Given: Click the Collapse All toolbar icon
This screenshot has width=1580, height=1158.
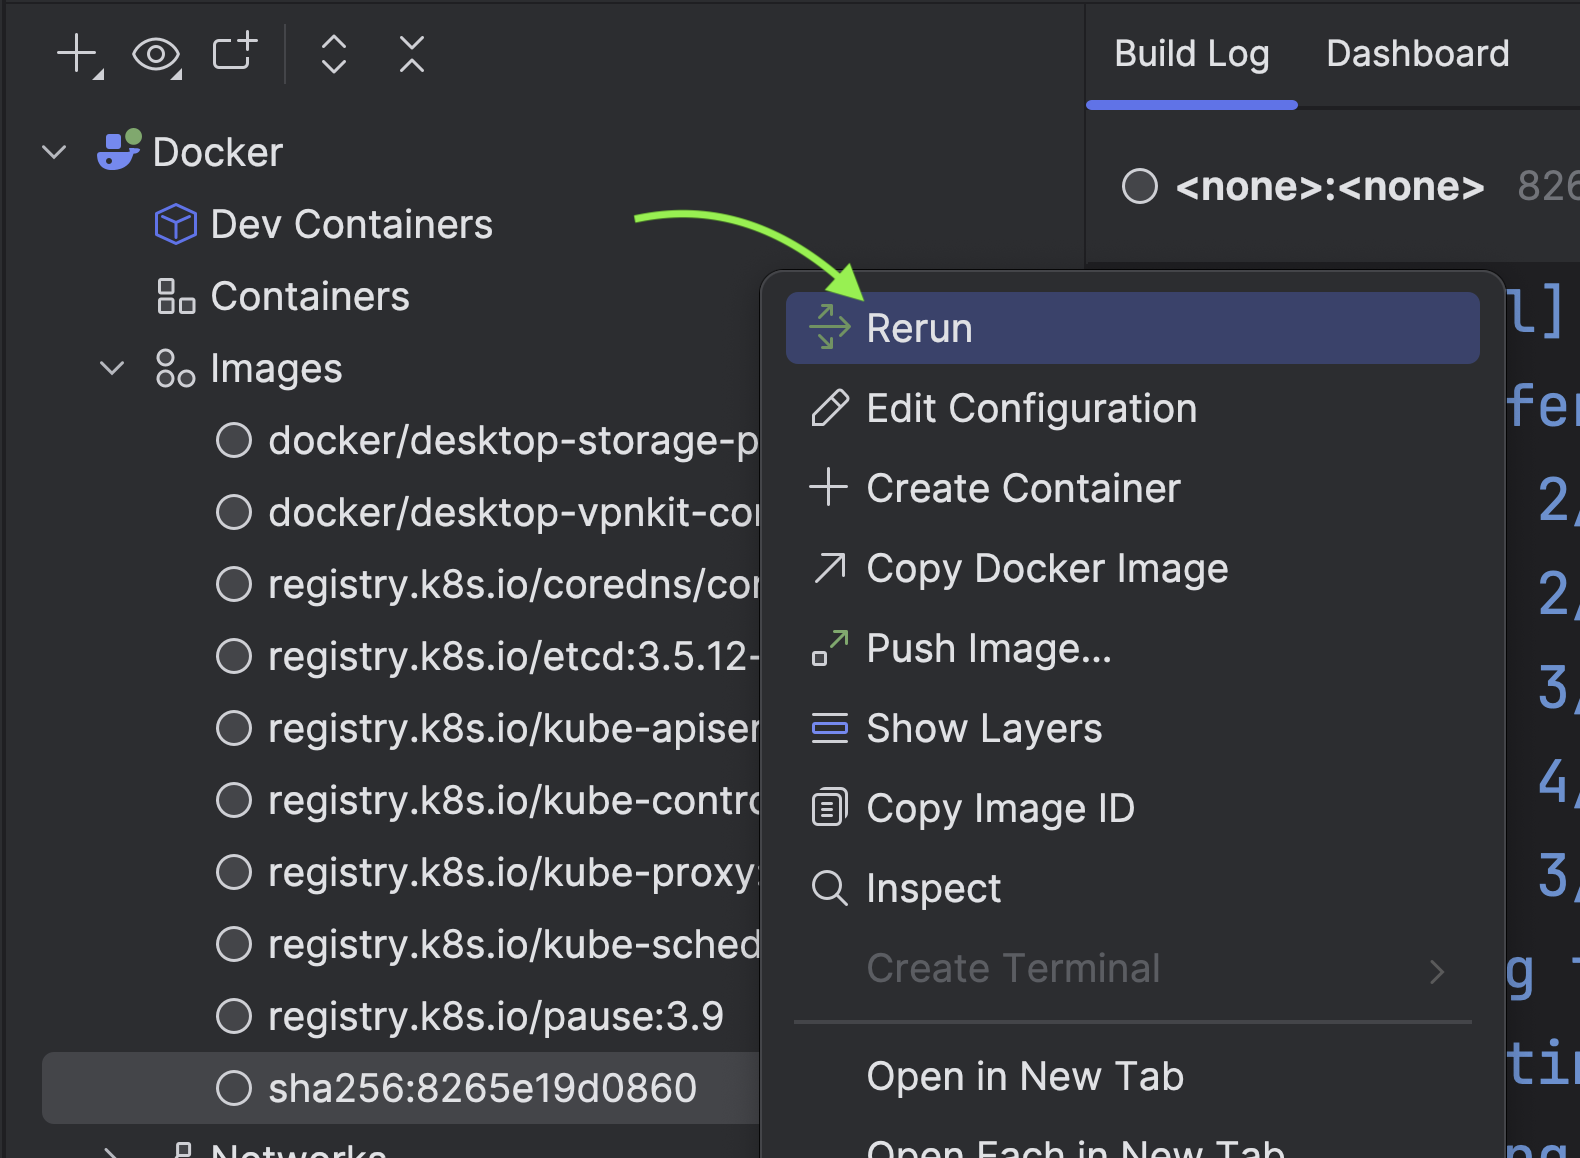Looking at the screenshot, I should pyautogui.click(x=412, y=54).
